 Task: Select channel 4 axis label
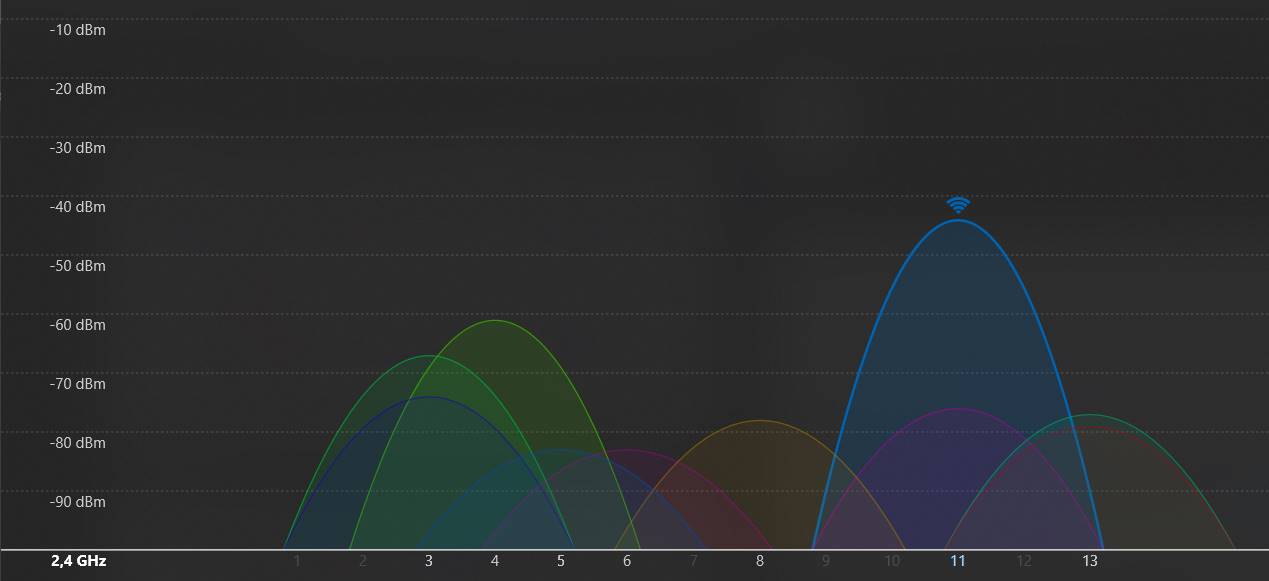click(x=495, y=561)
